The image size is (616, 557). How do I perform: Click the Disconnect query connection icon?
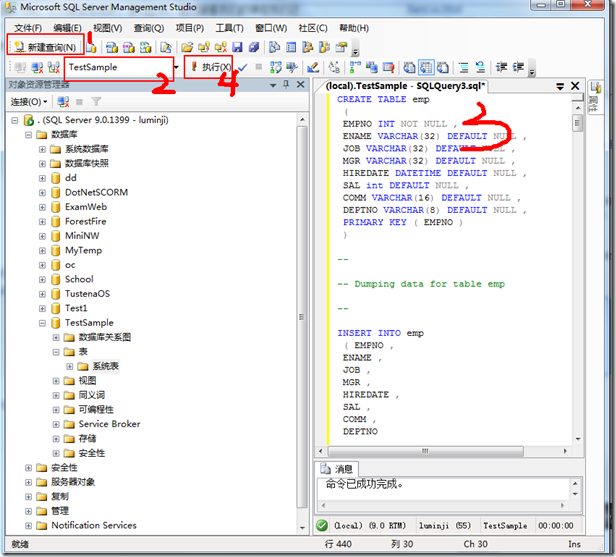tap(37, 68)
